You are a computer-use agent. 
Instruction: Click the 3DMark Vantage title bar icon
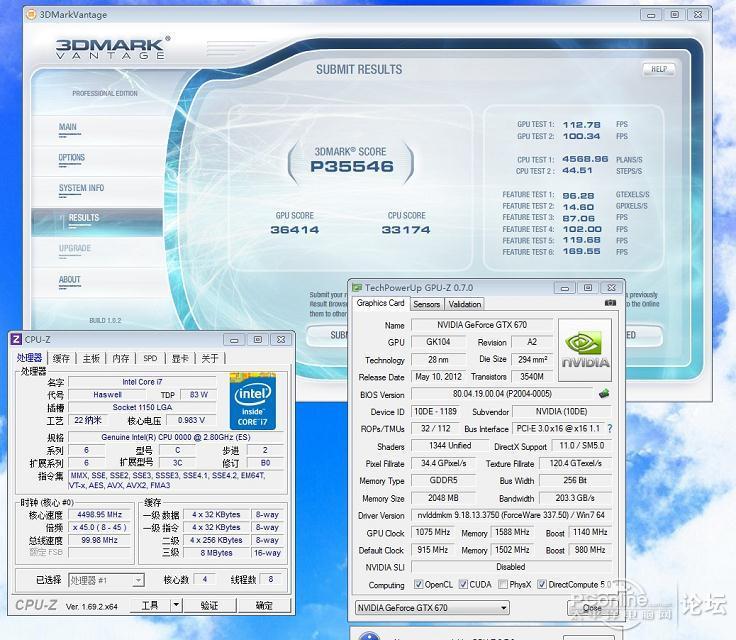(31, 15)
